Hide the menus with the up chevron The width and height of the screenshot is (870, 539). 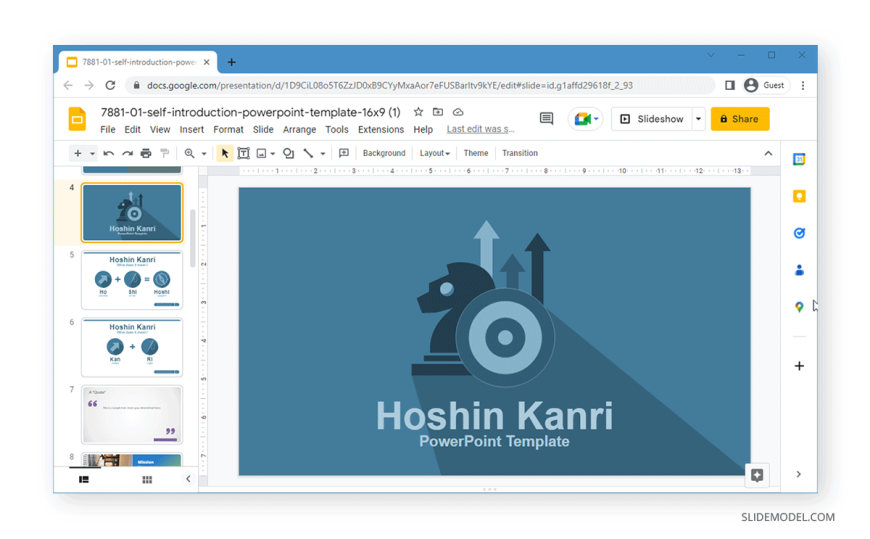768,154
